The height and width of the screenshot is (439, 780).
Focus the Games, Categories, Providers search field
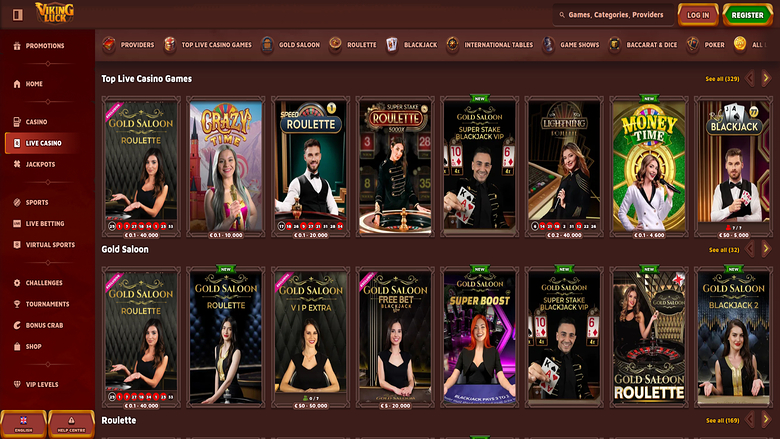coord(613,15)
